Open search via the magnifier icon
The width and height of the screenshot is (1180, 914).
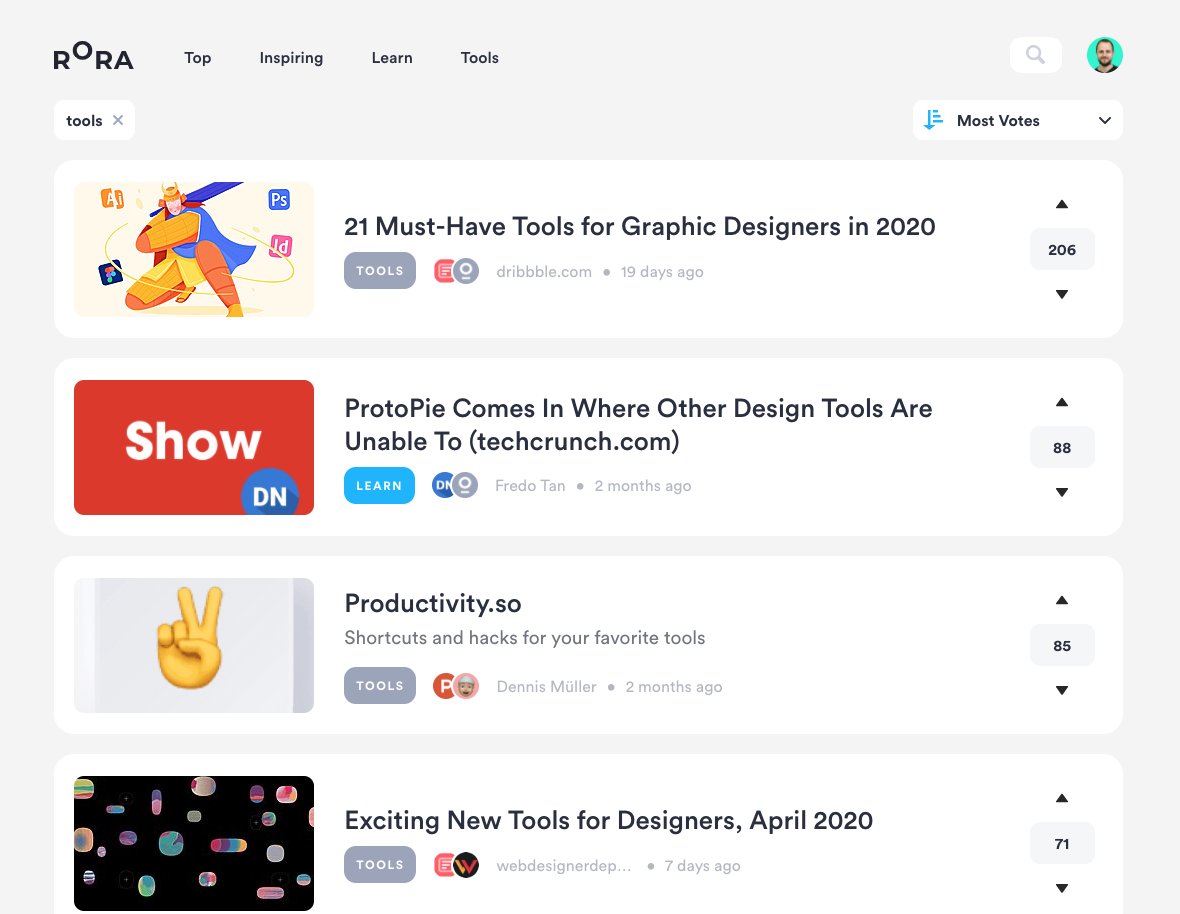[x=1035, y=55]
